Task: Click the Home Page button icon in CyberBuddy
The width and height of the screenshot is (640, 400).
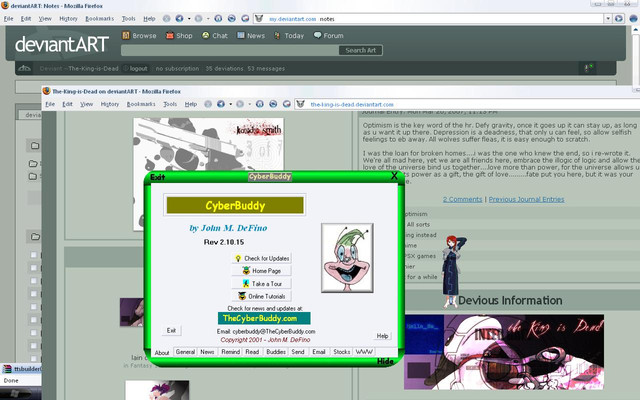Action: click(x=246, y=271)
